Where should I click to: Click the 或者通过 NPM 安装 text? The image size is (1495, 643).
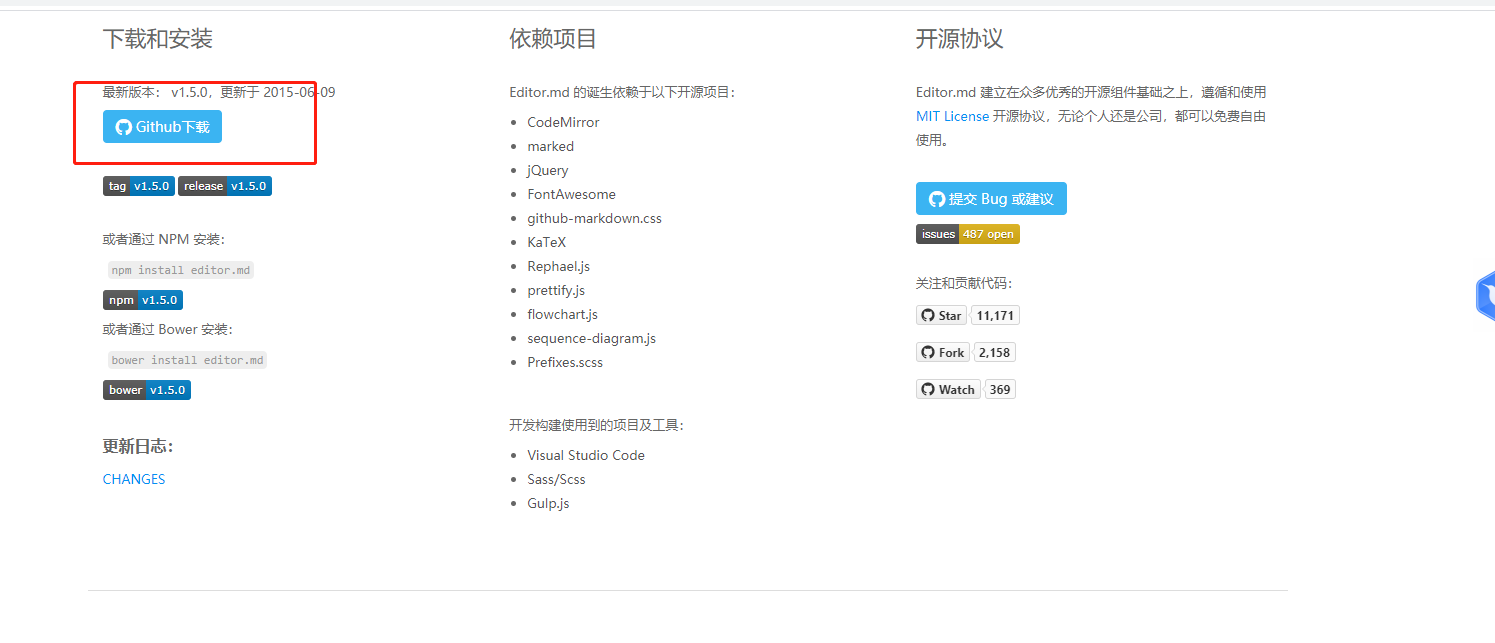pos(164,239)
